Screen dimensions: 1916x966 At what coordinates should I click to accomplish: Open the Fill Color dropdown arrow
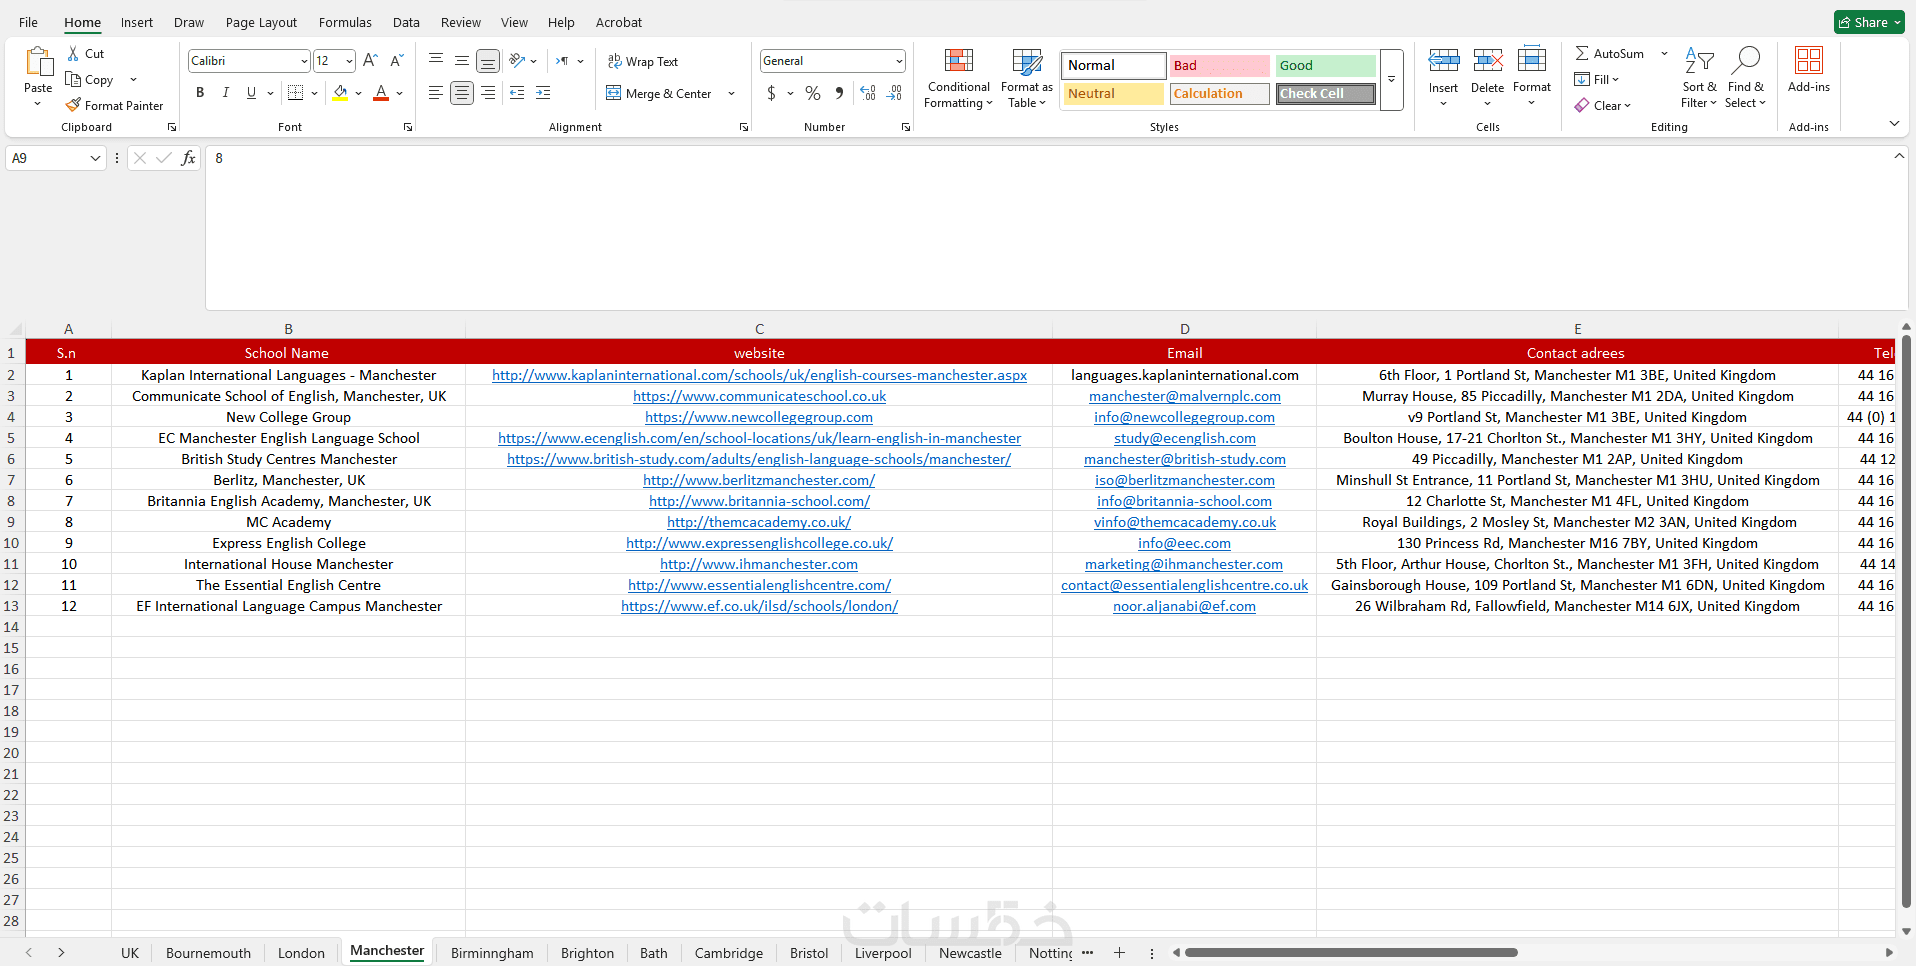click(358, 93)
